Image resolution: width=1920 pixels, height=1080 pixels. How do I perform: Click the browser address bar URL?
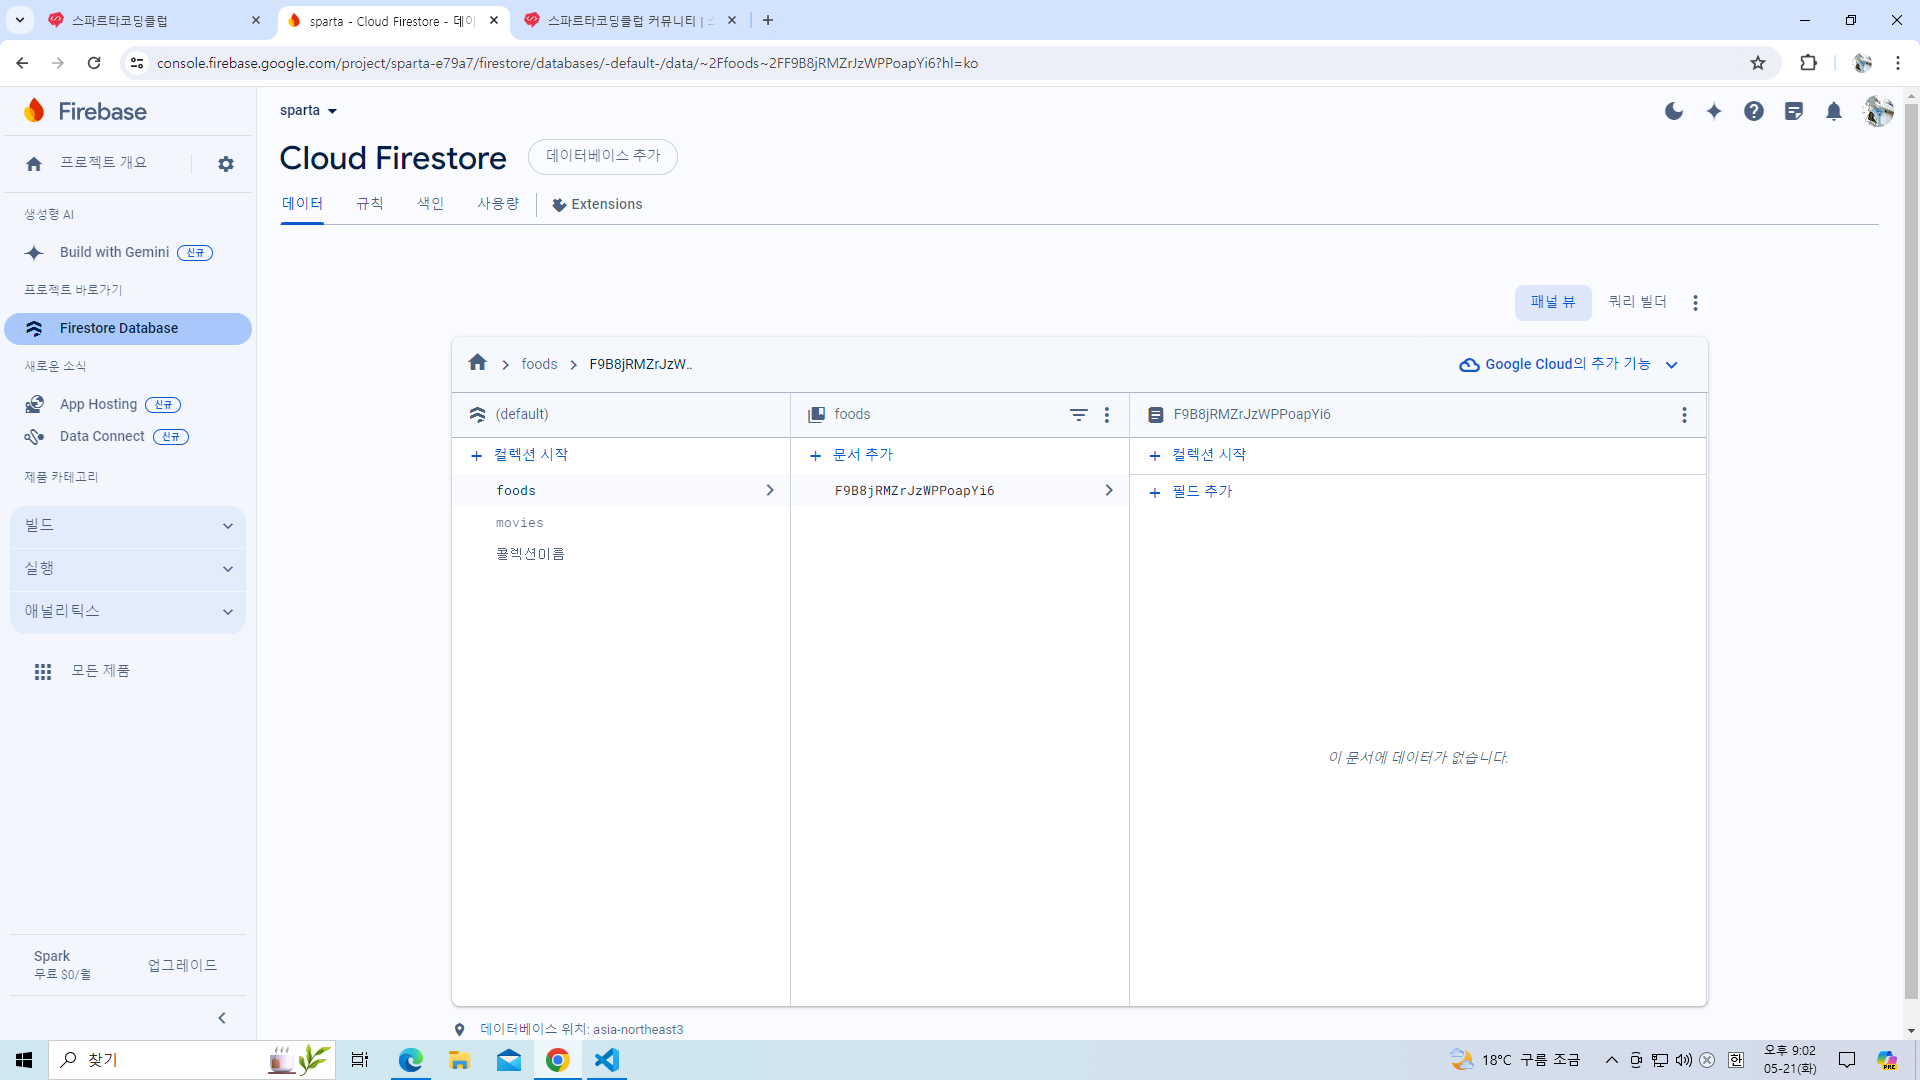point(567,63)
